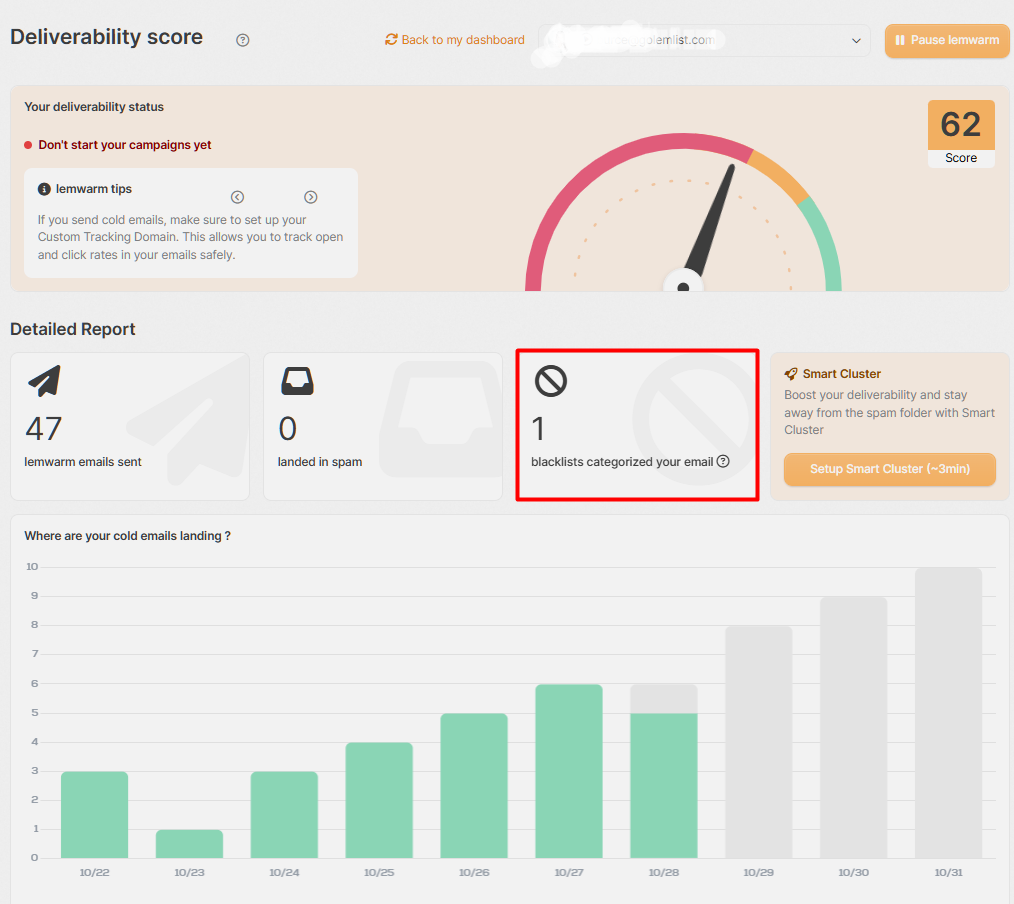Click the gray portion of 10/28 bar
The width and height of the screenshot is (1014, 904).
(x=663, y=698)
